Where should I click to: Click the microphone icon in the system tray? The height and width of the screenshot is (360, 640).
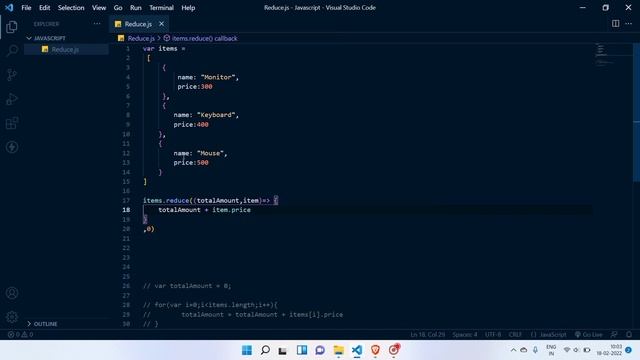pos(535,350)
